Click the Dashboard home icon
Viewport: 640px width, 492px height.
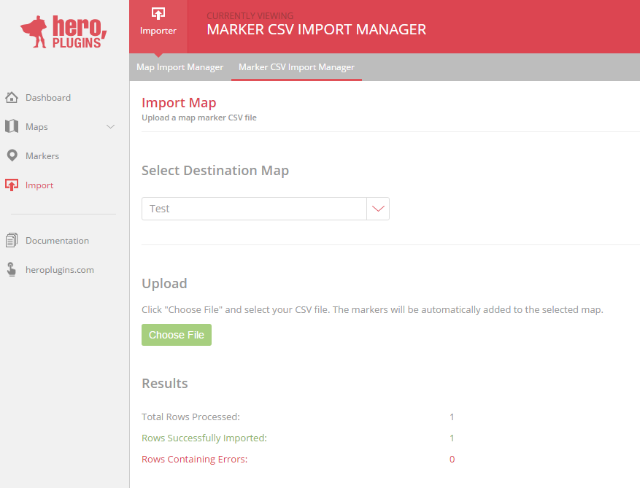pos(12,97)
